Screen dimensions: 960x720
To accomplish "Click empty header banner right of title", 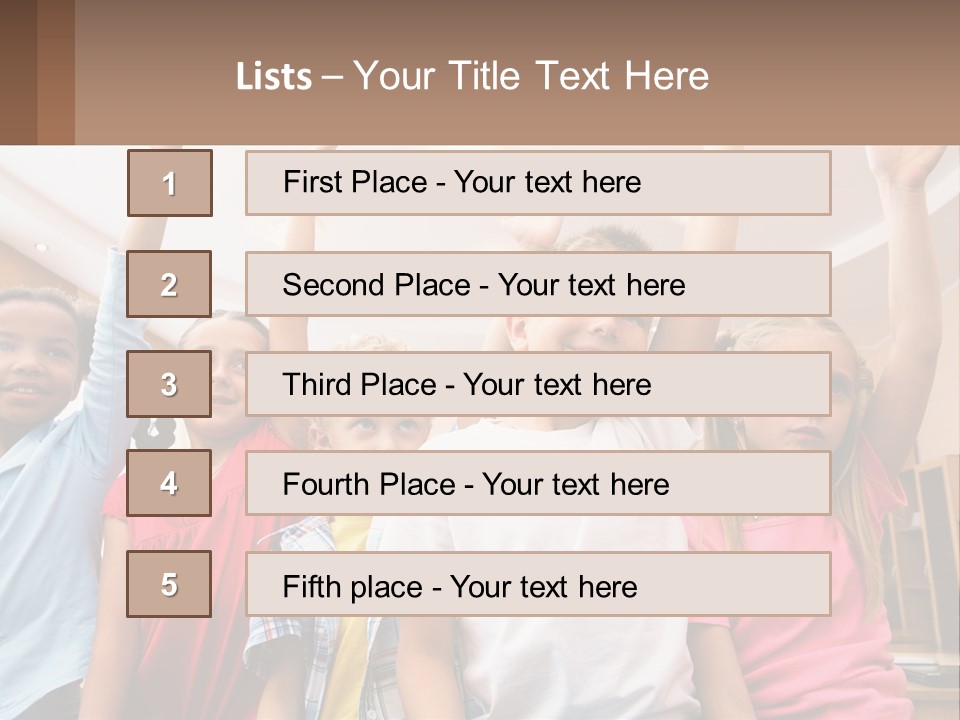I will tap(840, 75).
